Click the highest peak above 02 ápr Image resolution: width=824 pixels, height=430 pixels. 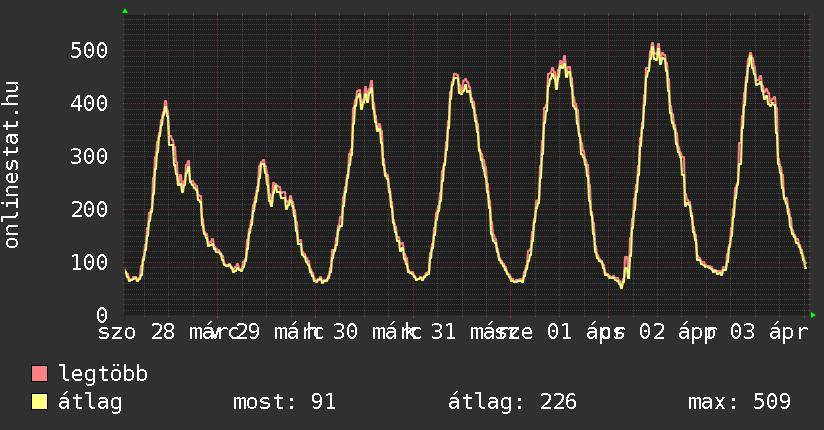coord(652,44)
